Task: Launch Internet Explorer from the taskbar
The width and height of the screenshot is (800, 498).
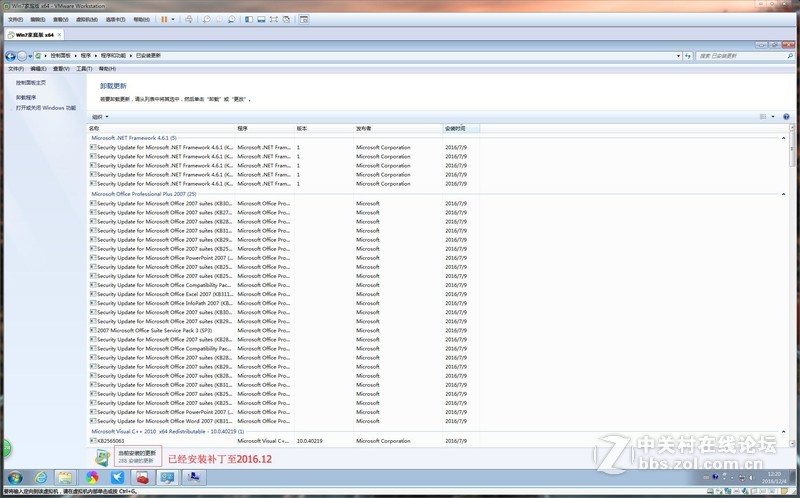Action: coord(41,478)
